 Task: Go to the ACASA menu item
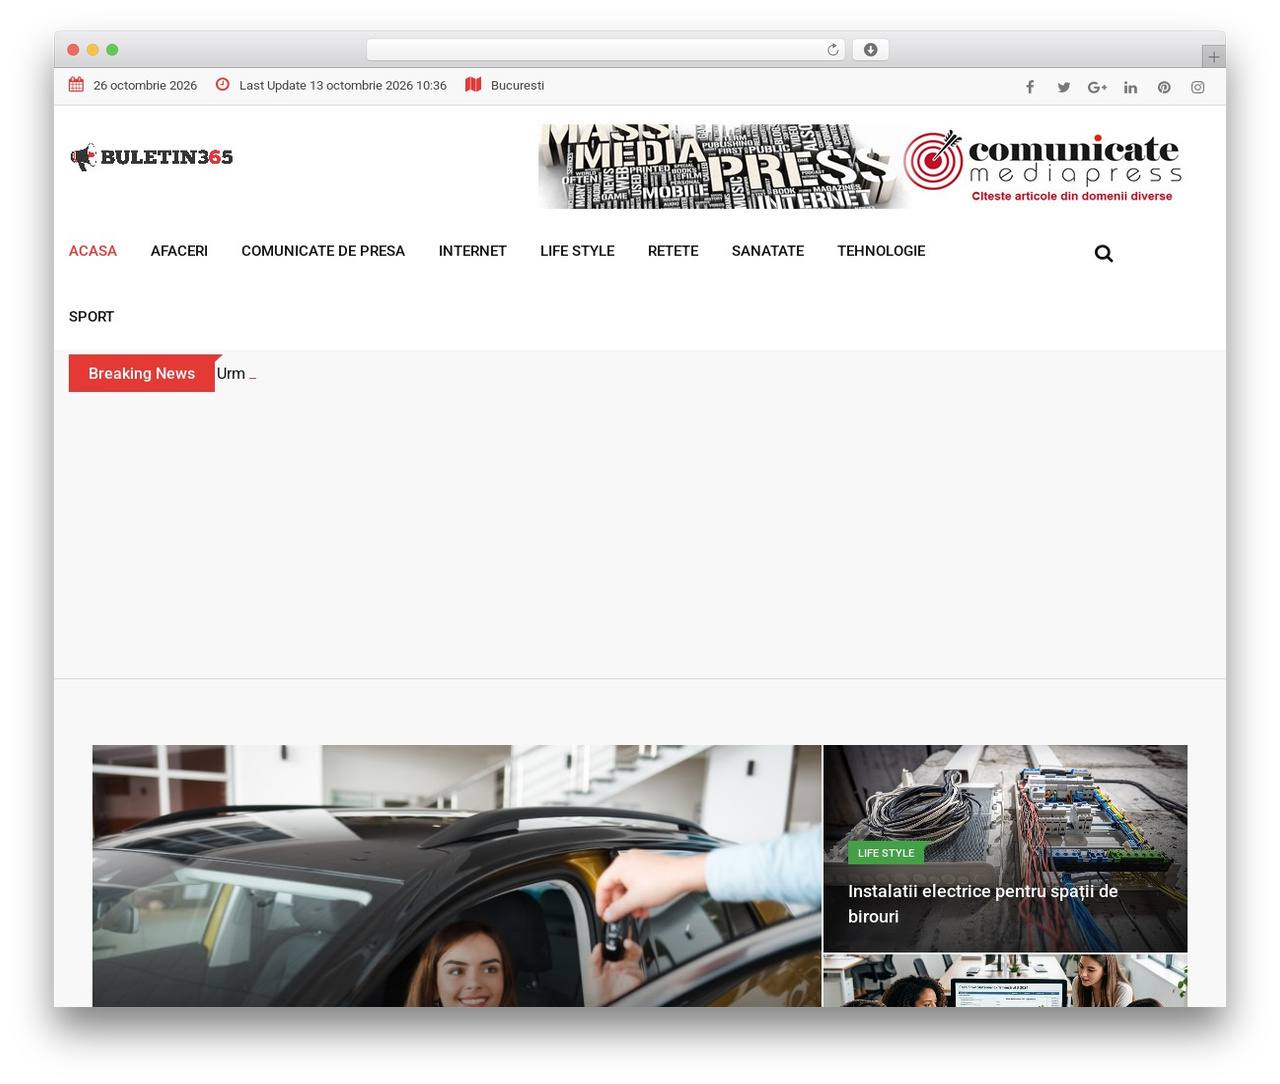(93, 251)
